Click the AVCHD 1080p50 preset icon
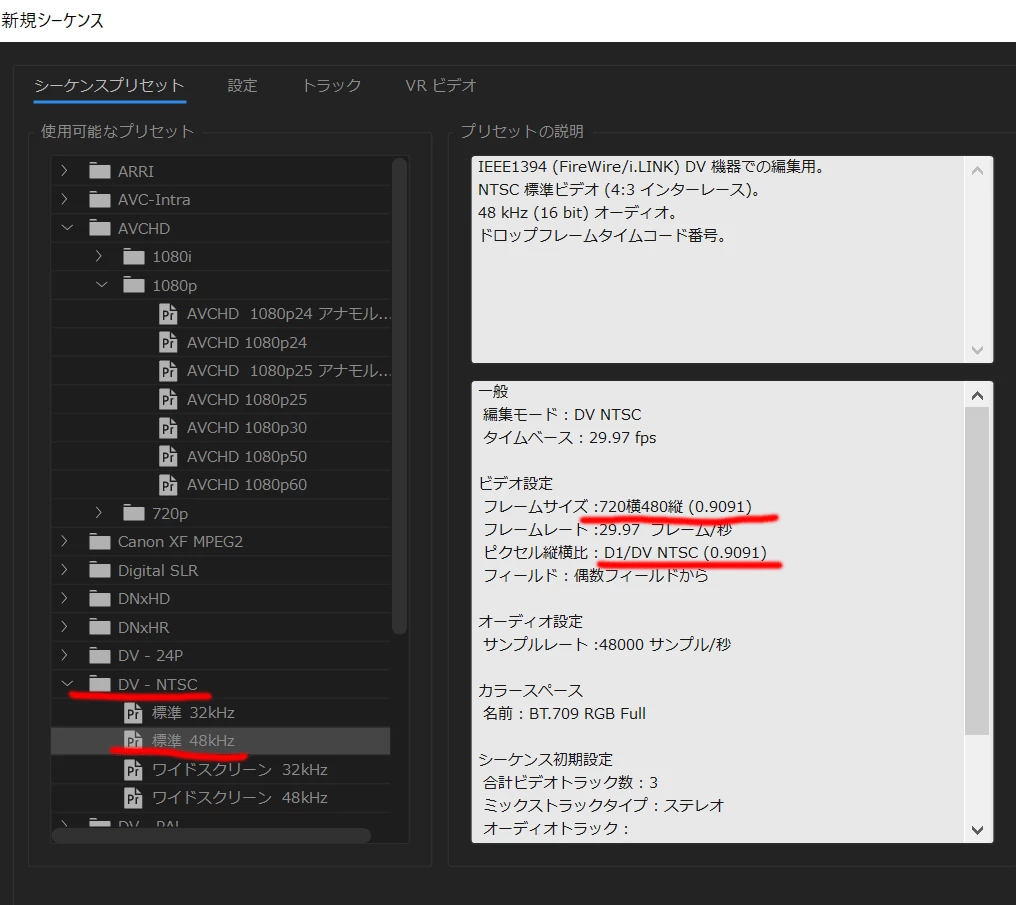Screen dimensions: 1016x905 (168, 456)
